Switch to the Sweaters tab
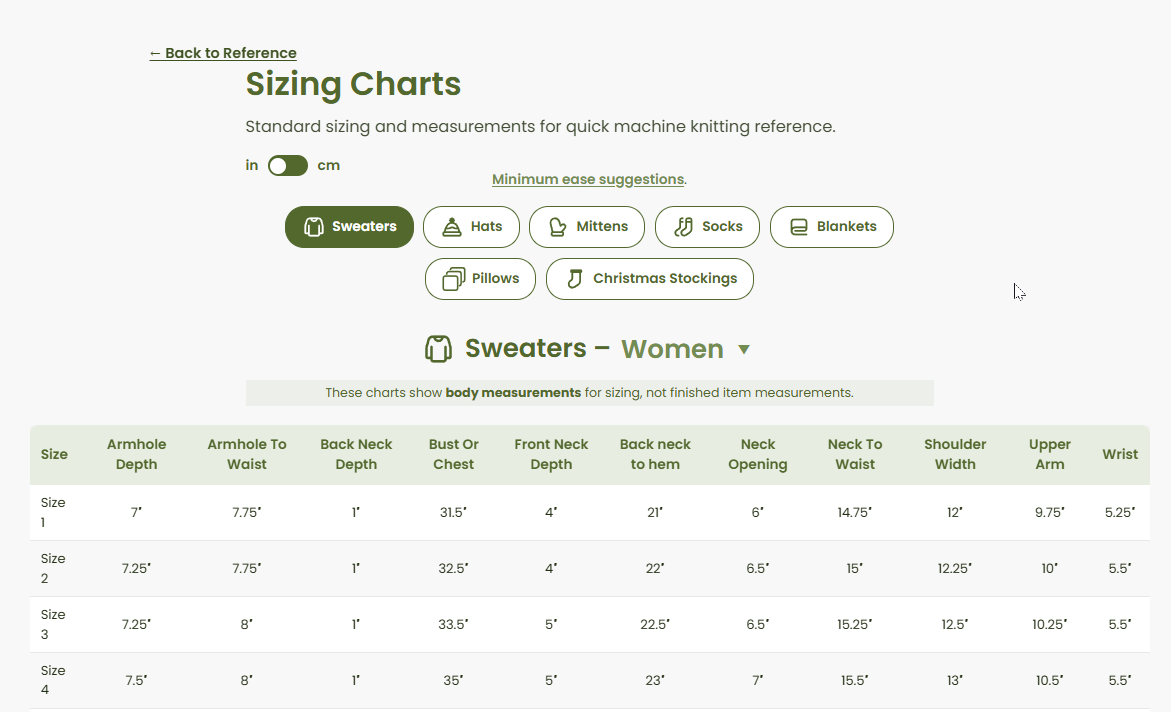 (349, 227)
